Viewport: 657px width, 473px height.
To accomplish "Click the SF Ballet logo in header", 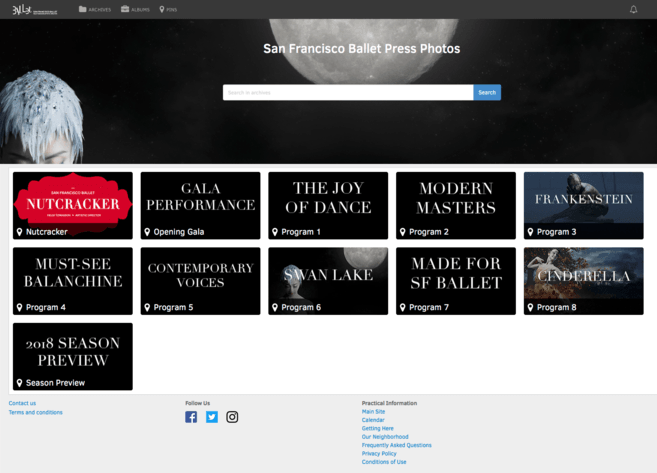I will pyautogui.click(x=34, y=10).
